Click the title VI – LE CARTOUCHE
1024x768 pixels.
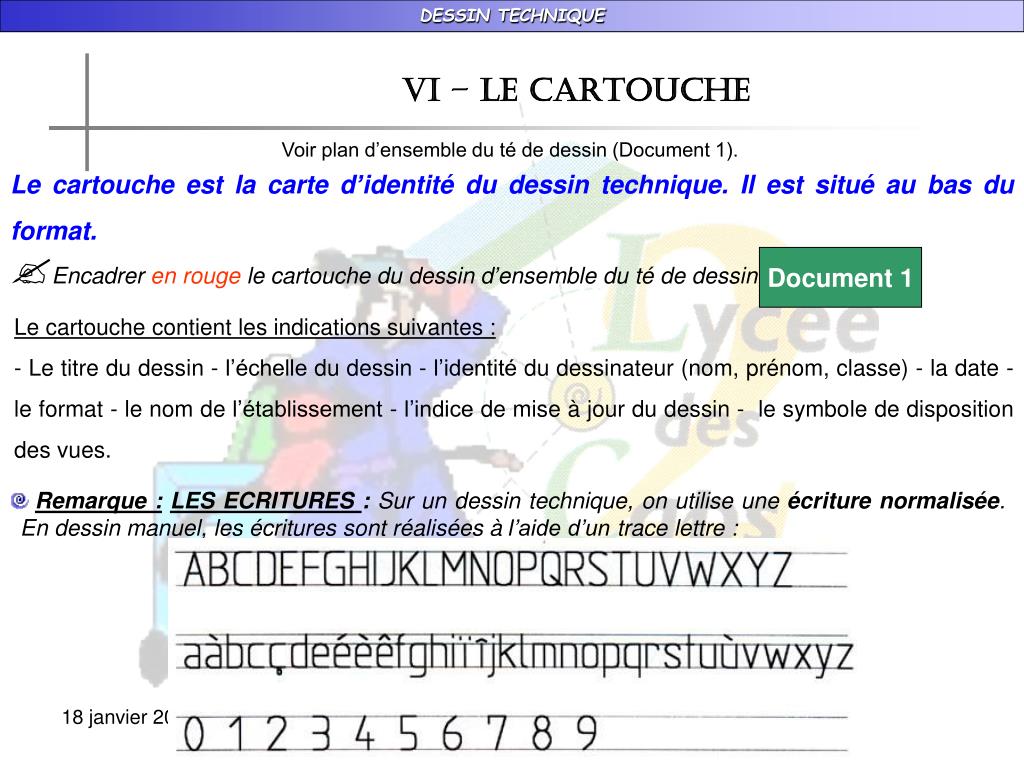pos(576,90)
